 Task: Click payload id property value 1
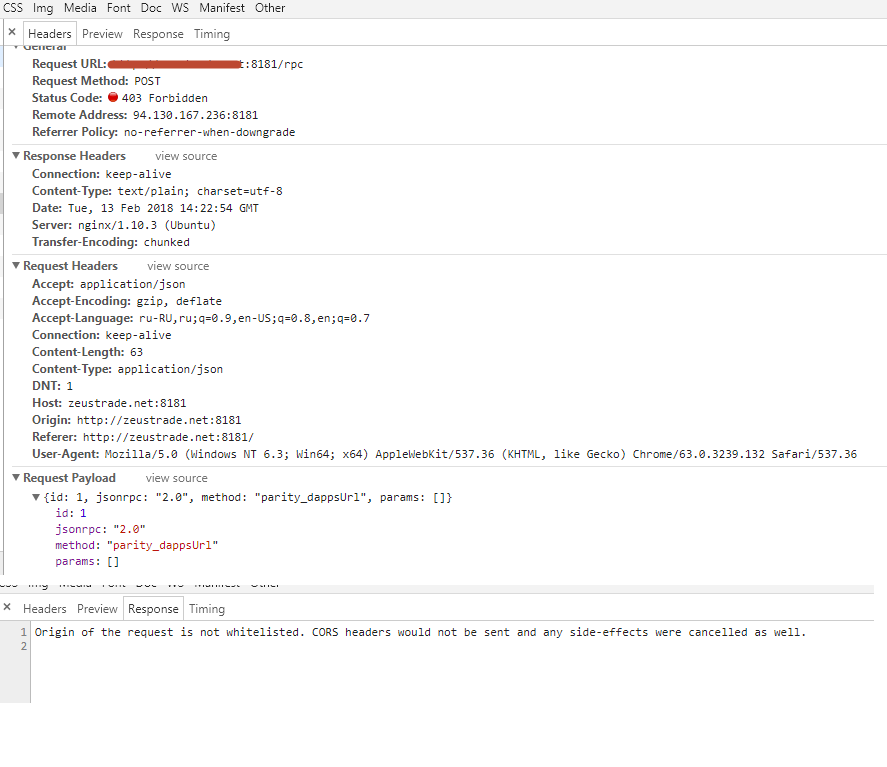coord(83,513)
